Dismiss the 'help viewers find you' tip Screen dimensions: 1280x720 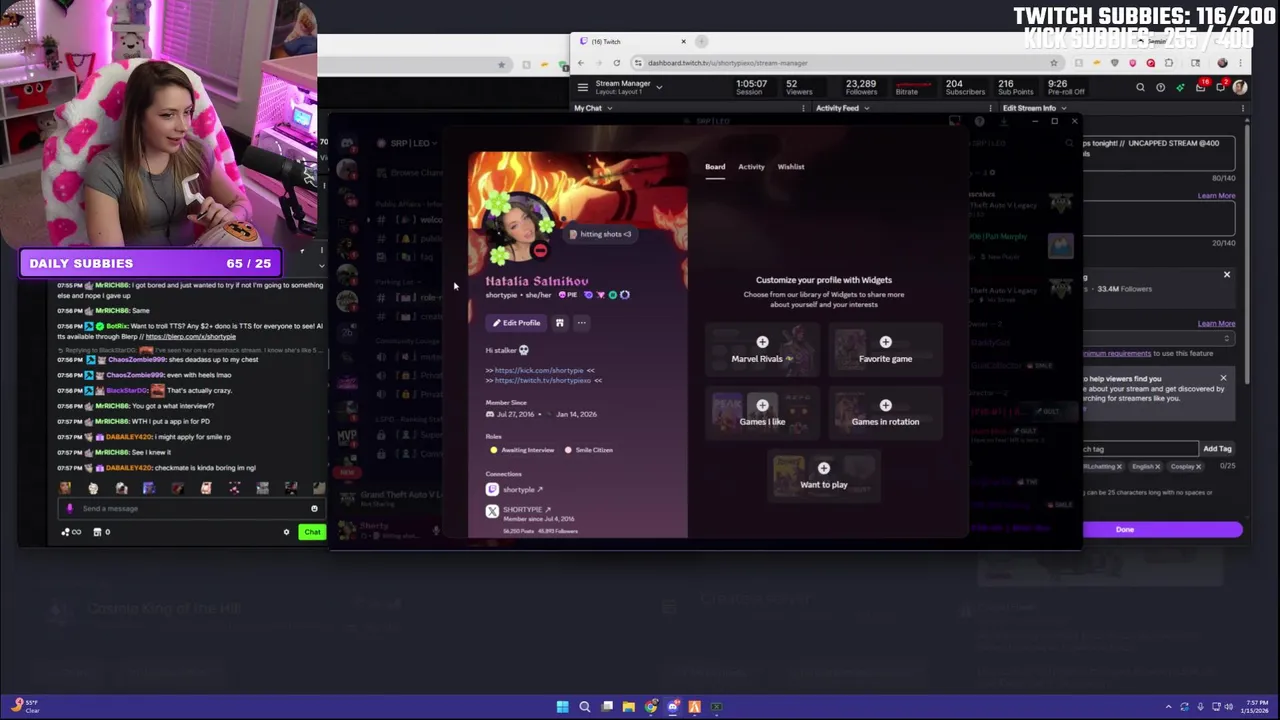click(x=1223, y=378)
